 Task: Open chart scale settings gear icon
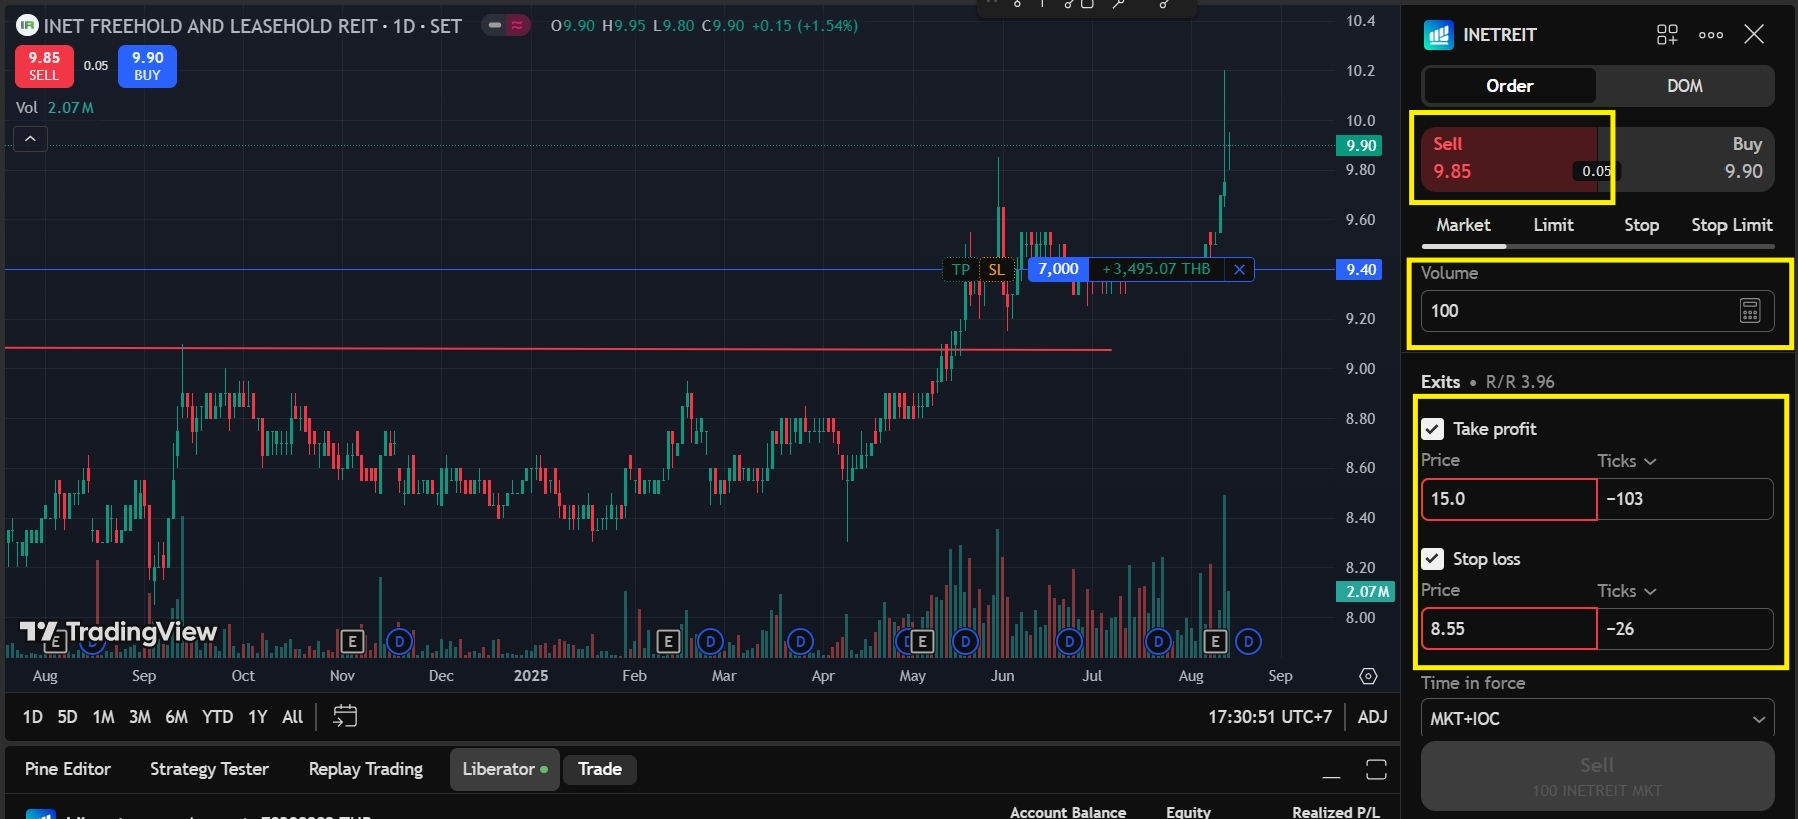tap(1368, 676)
